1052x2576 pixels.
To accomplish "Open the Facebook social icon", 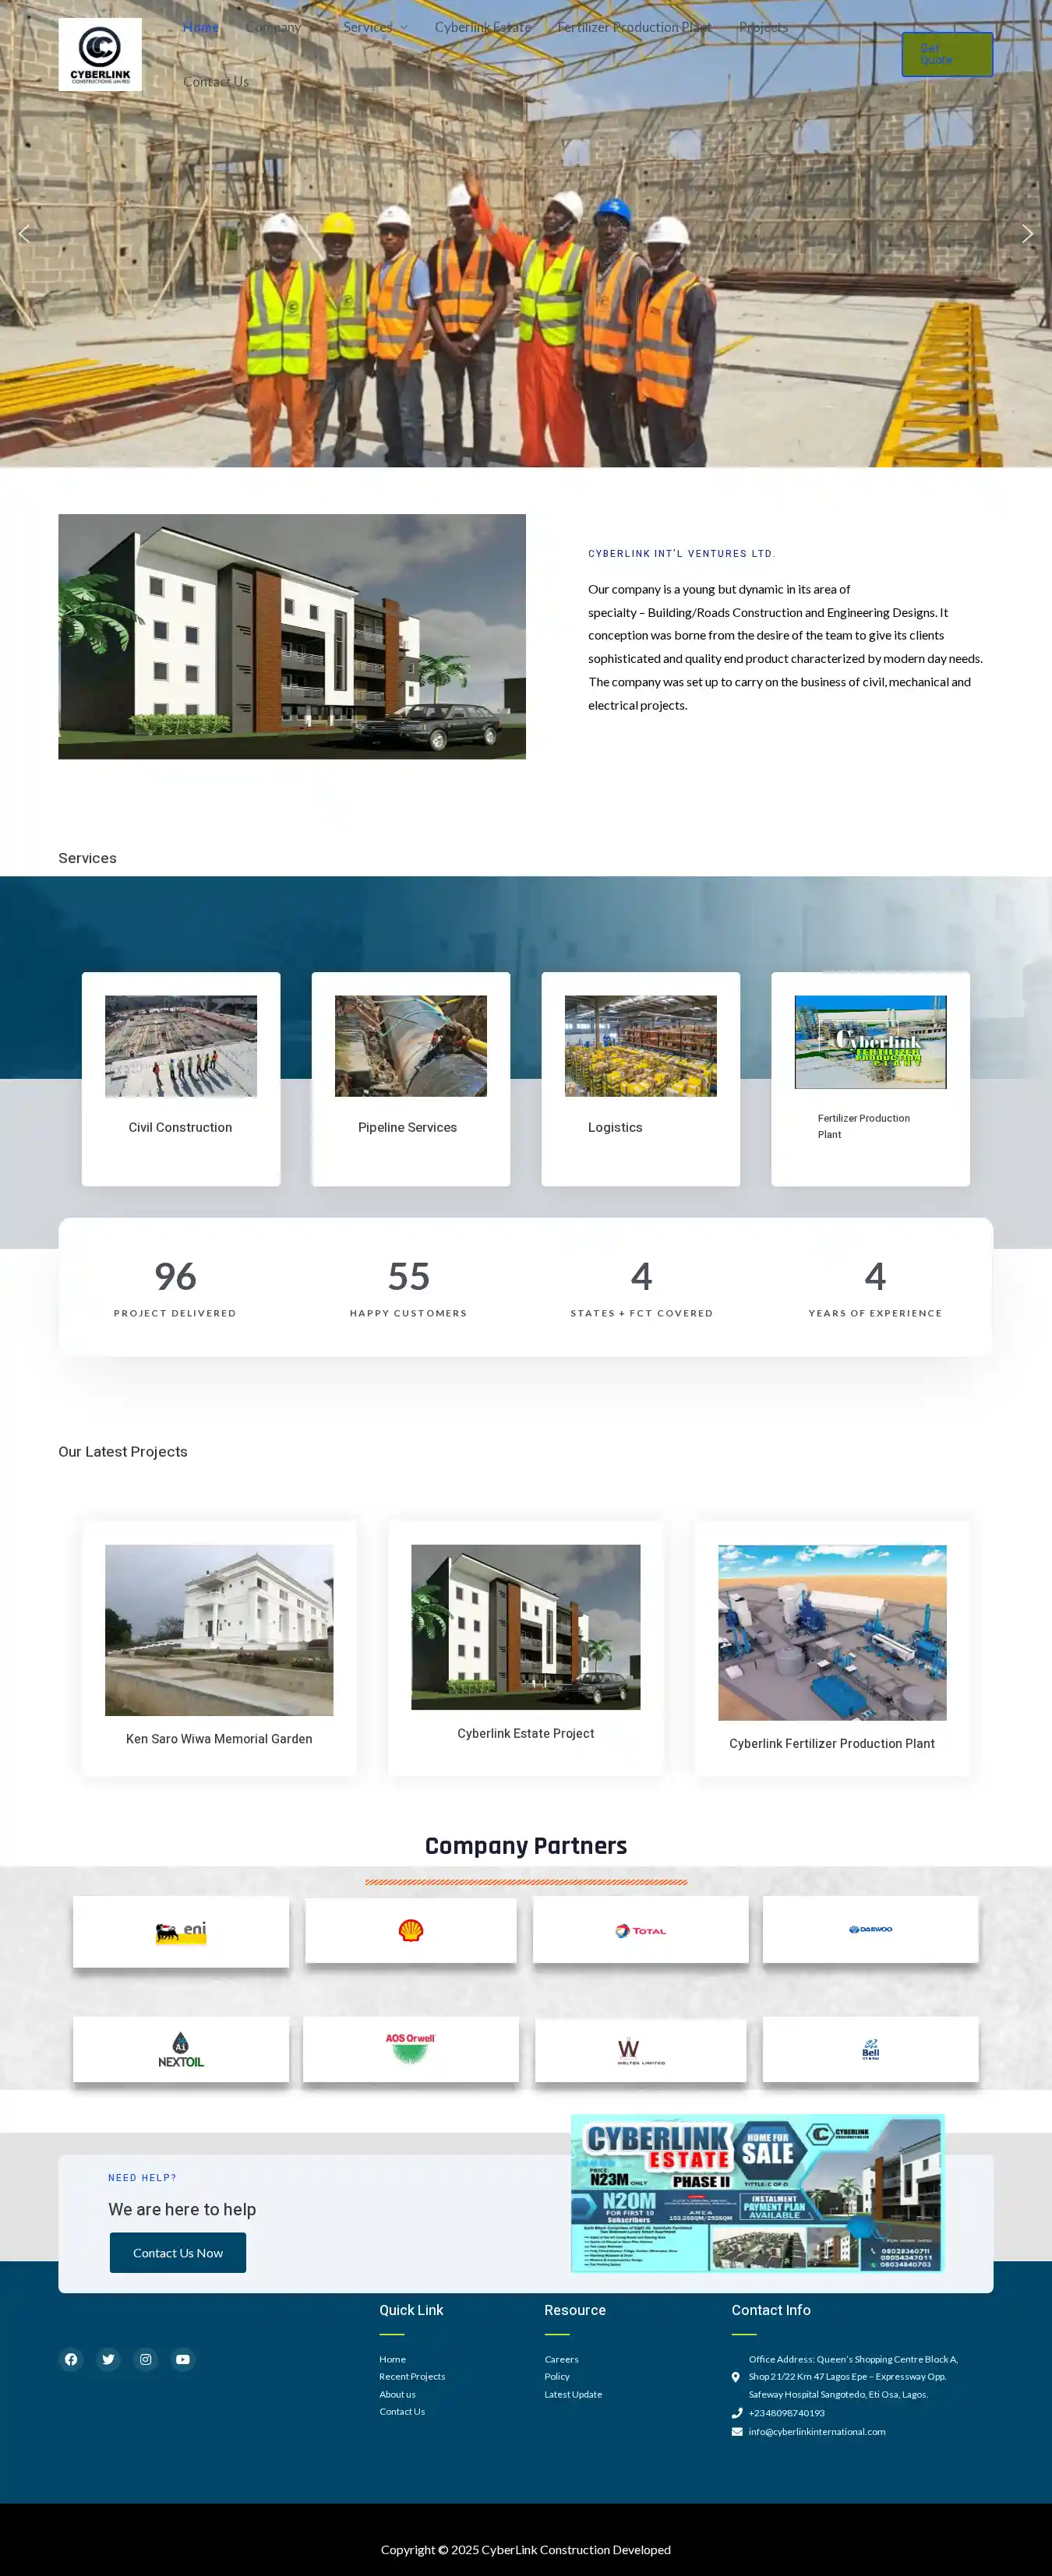I will [x=71, y=2359].
